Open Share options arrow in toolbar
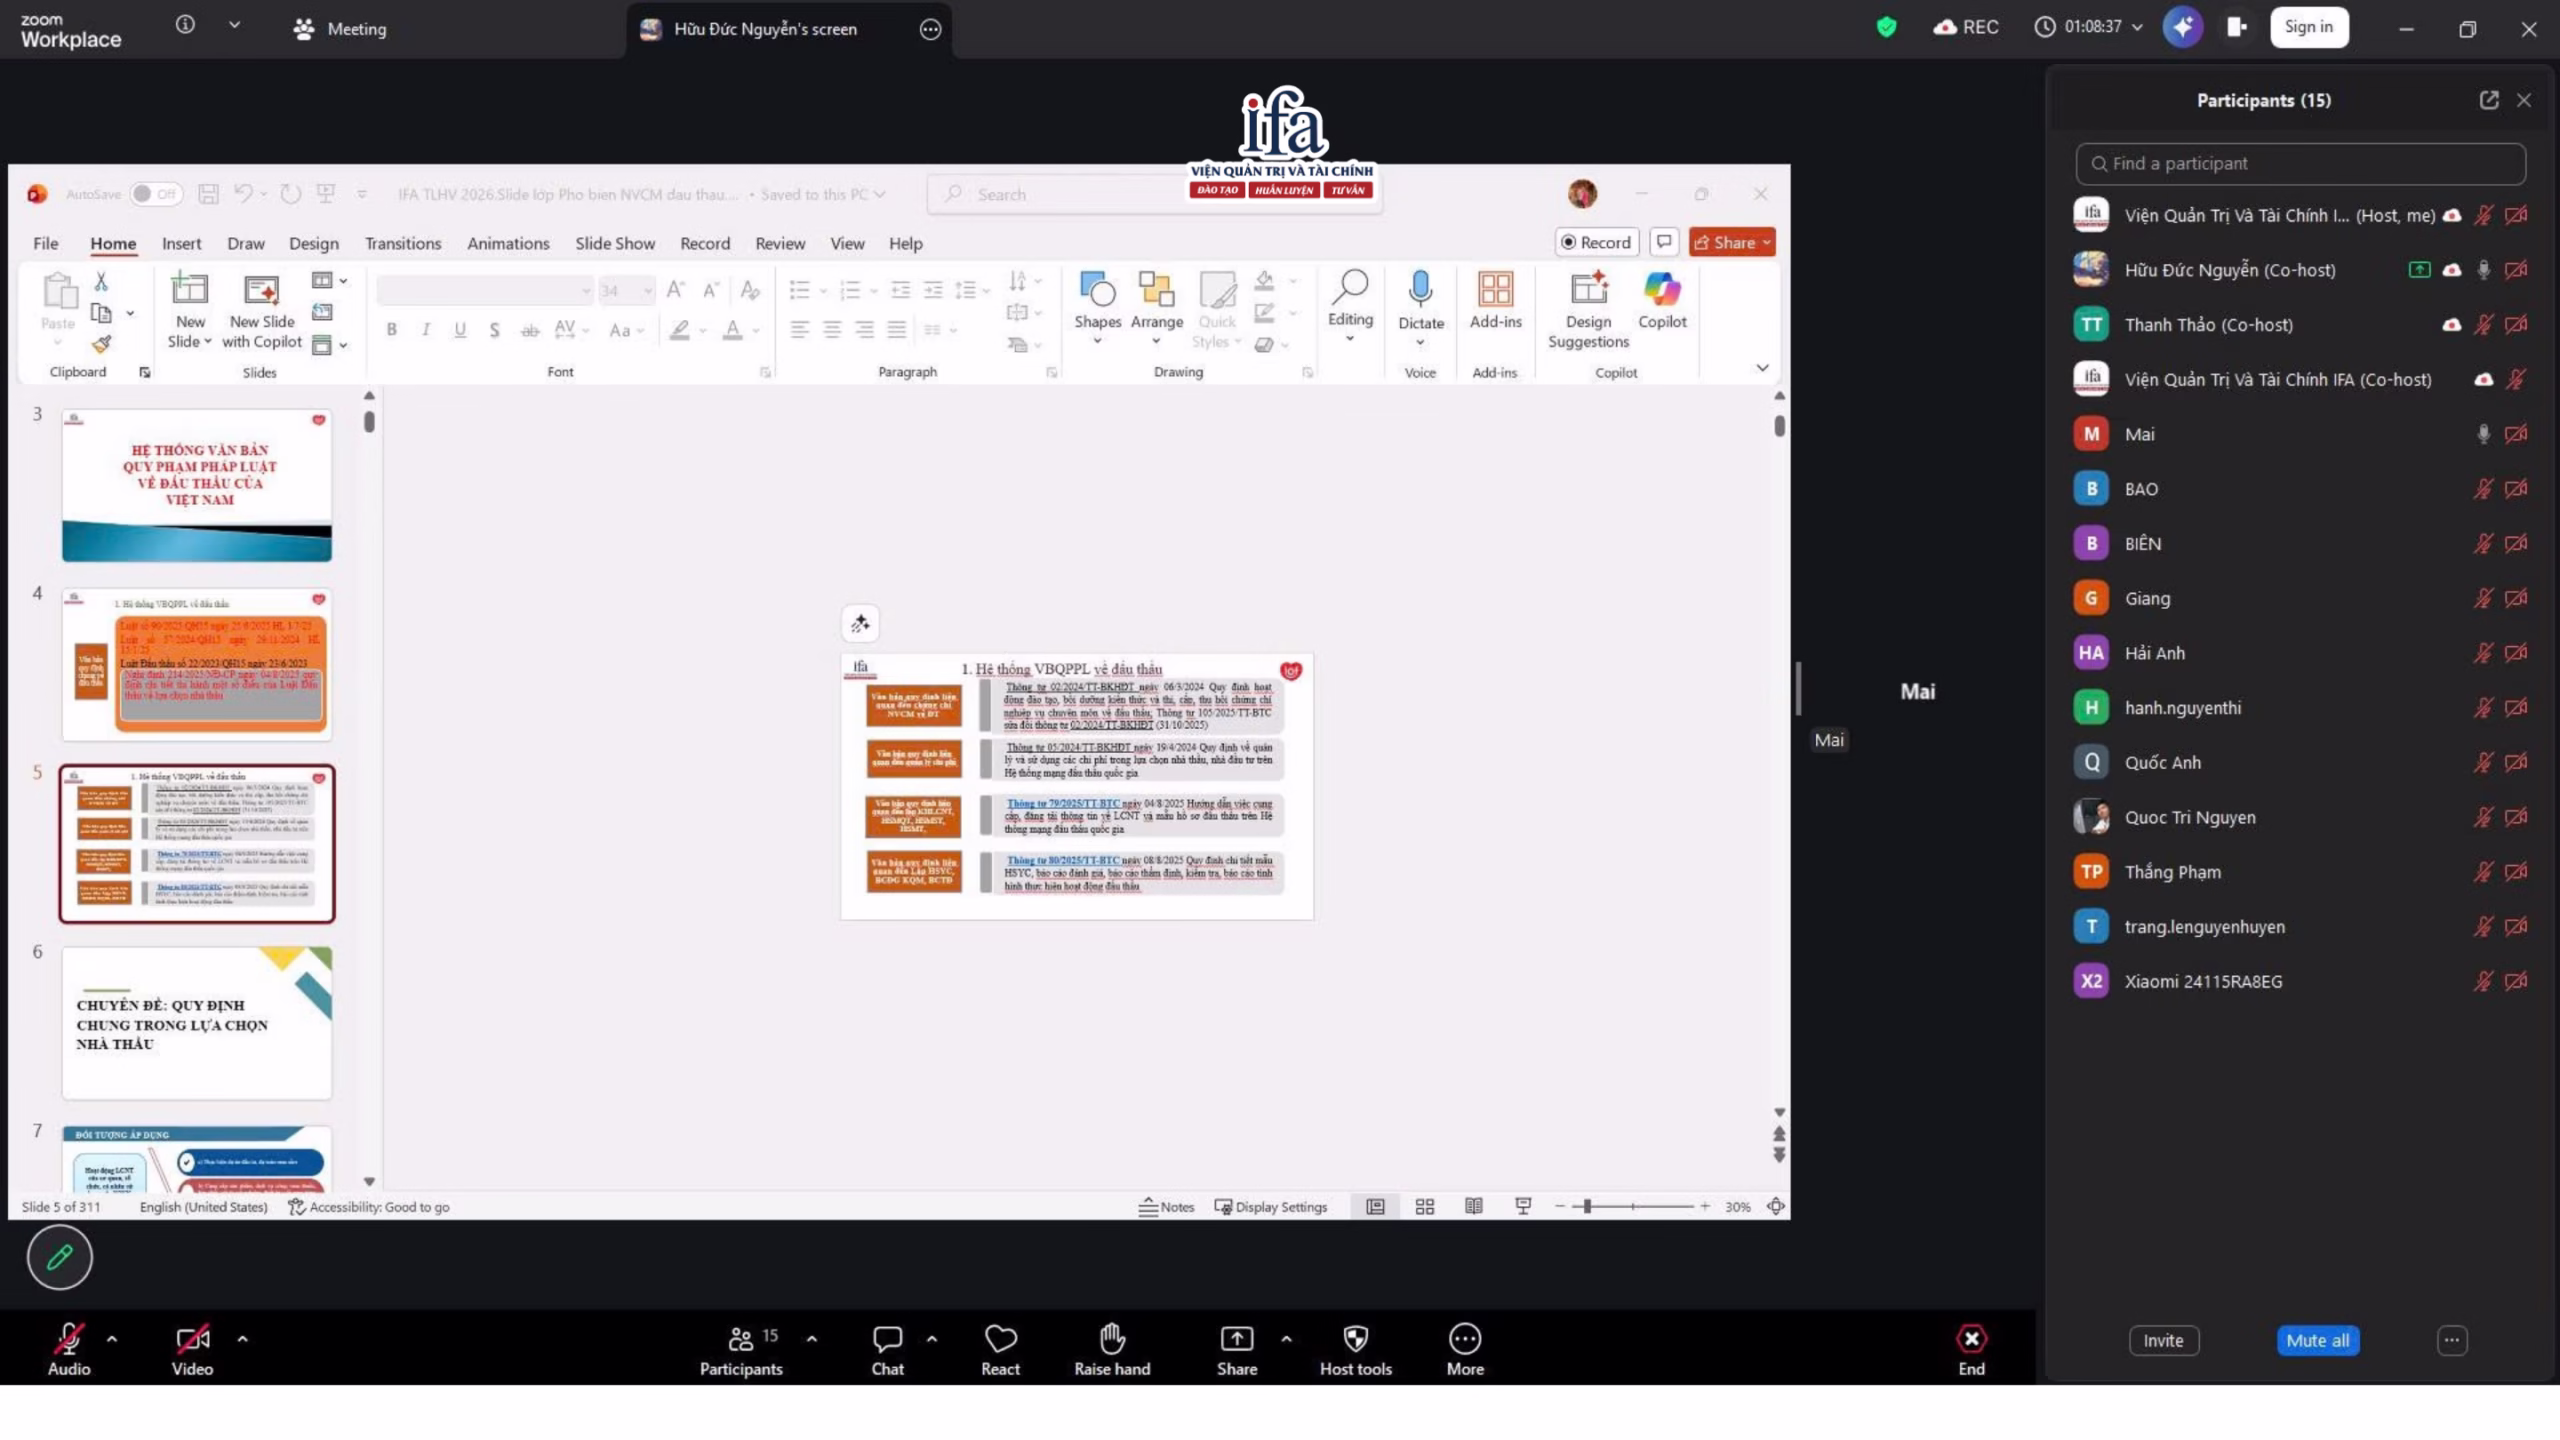This screenshot has width=2560, height=1440. pos(1286,1338)
